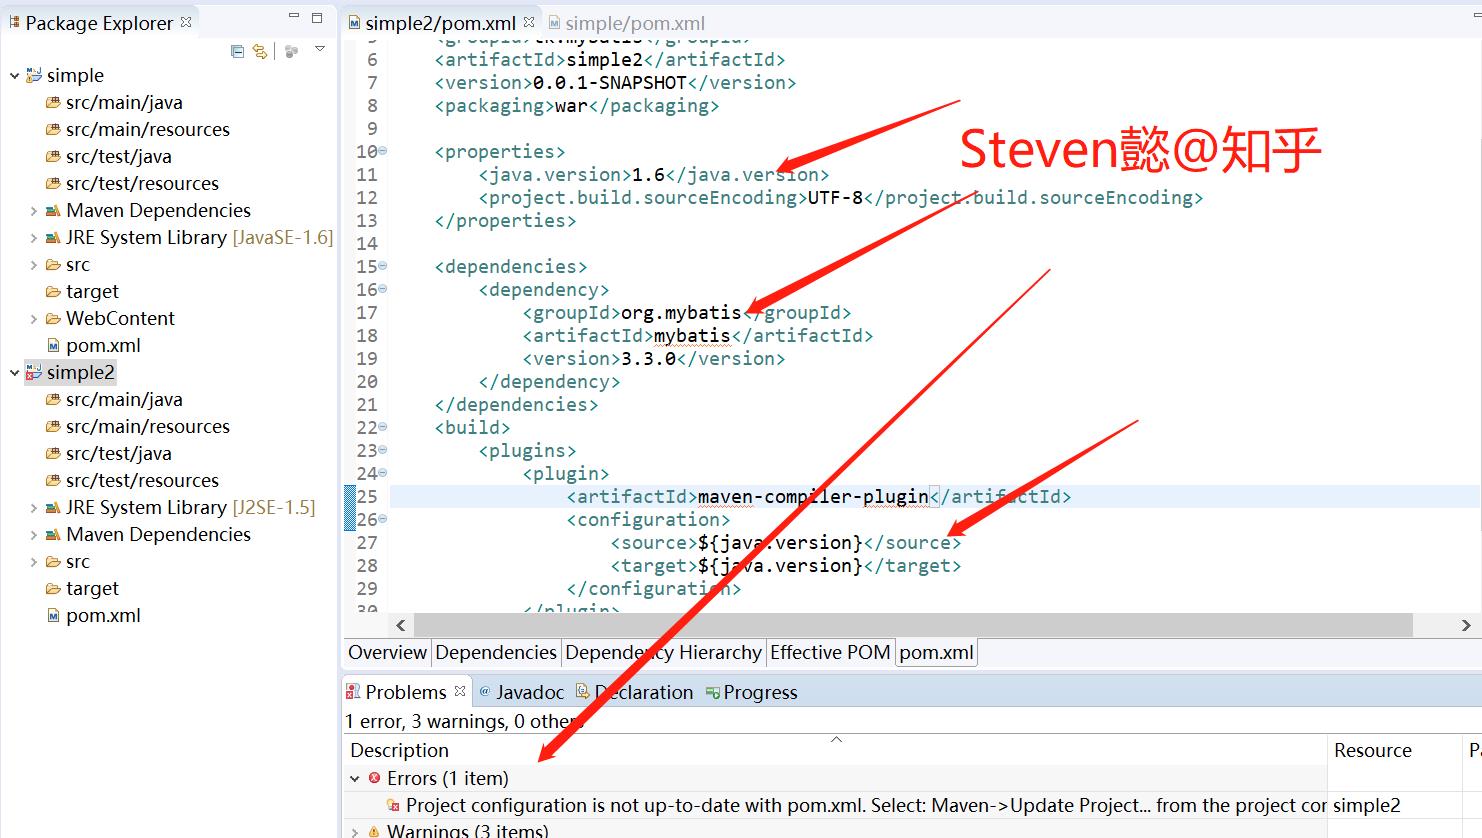Select the Overview tab of the editor
This screenshot has height=838, width=1482.
(x=386, y=652)
